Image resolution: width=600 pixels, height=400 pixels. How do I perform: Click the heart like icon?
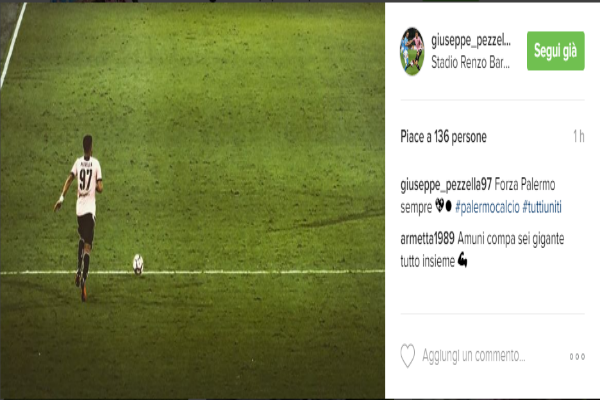408,356
